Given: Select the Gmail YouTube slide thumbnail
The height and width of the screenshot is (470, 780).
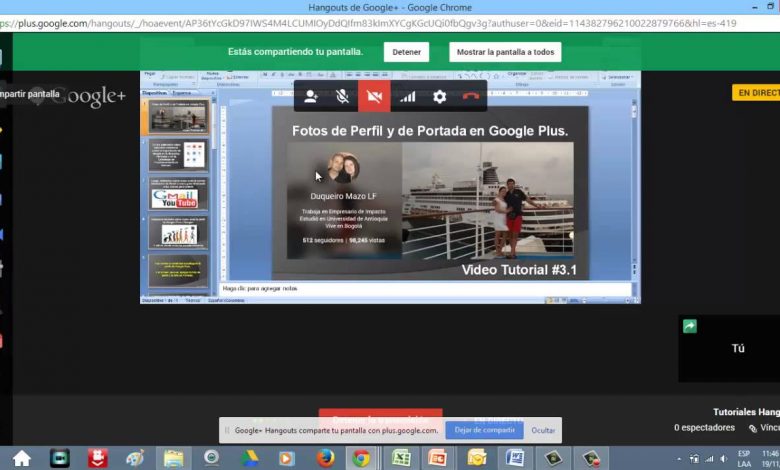Looking at the screenshot, I should point(178,193).
